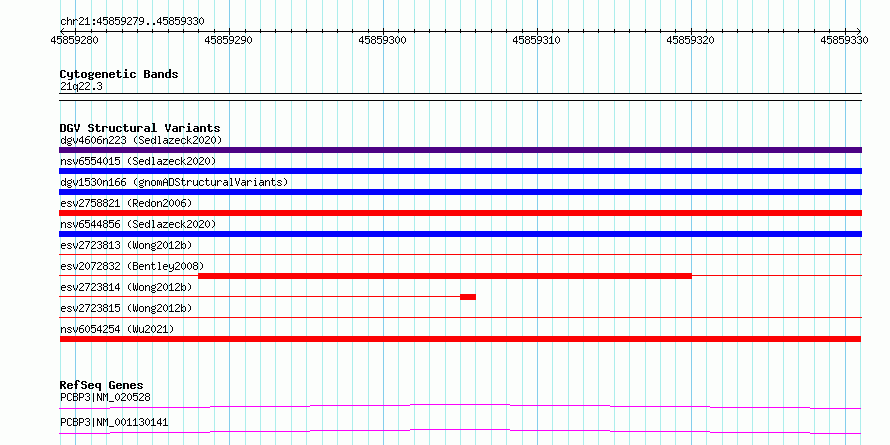The height and width of the screenshot is (445, 890).
Task: Select the thick red esv2072832 bar
Action: click(445, 276)
